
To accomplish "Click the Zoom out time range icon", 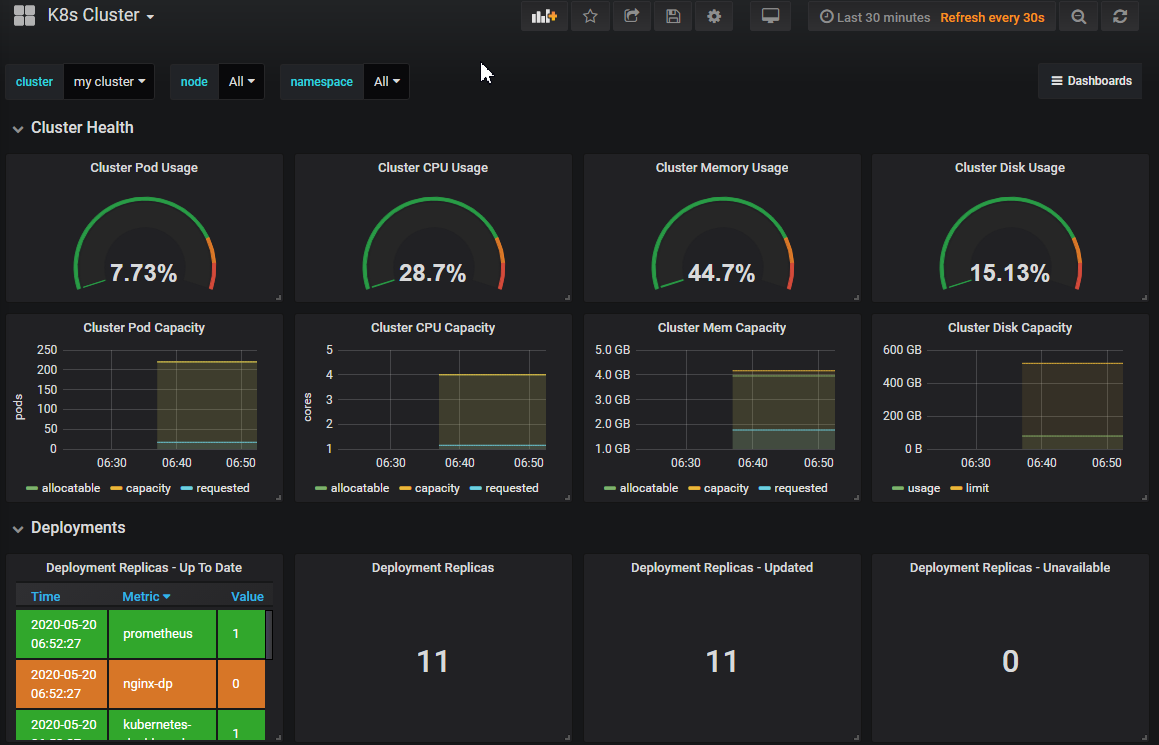I will [1078, 15].
